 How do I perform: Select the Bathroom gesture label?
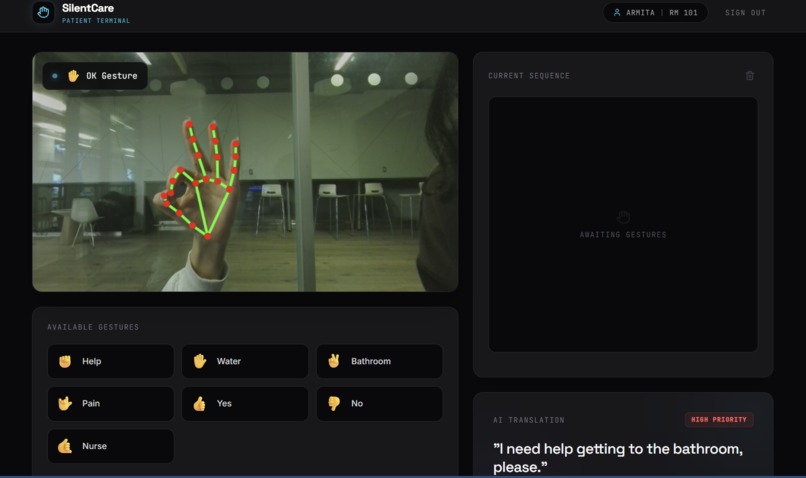(x=371, y=361)
